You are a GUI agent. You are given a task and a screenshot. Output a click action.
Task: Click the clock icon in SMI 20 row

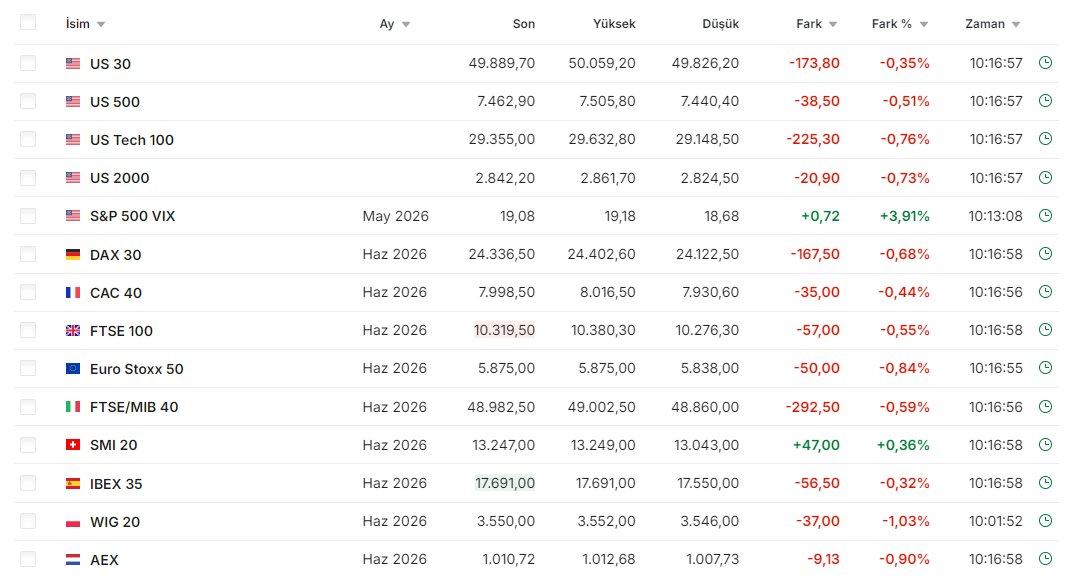coord(1045,445)
